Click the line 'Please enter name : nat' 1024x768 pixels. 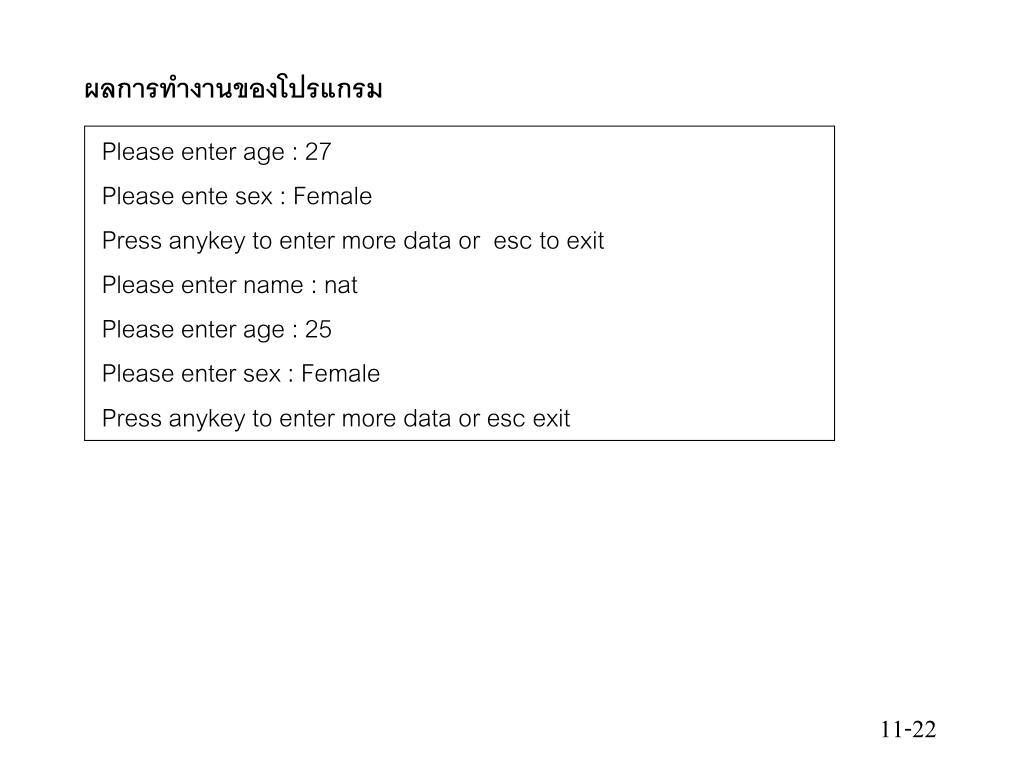coord(230,285)
